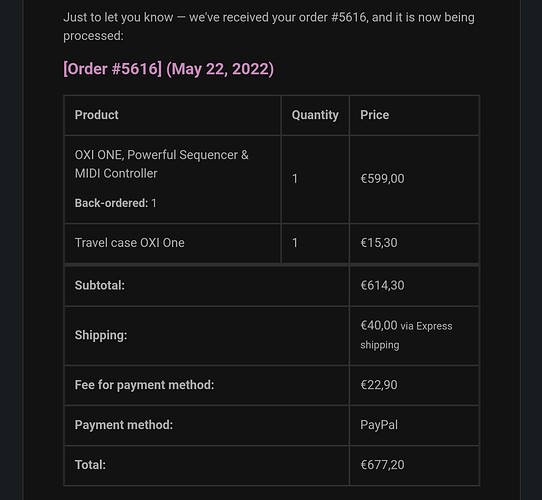The width and height of the screenshot is (542, 500).
Task: Click the Shipping label
Action: 101,335
